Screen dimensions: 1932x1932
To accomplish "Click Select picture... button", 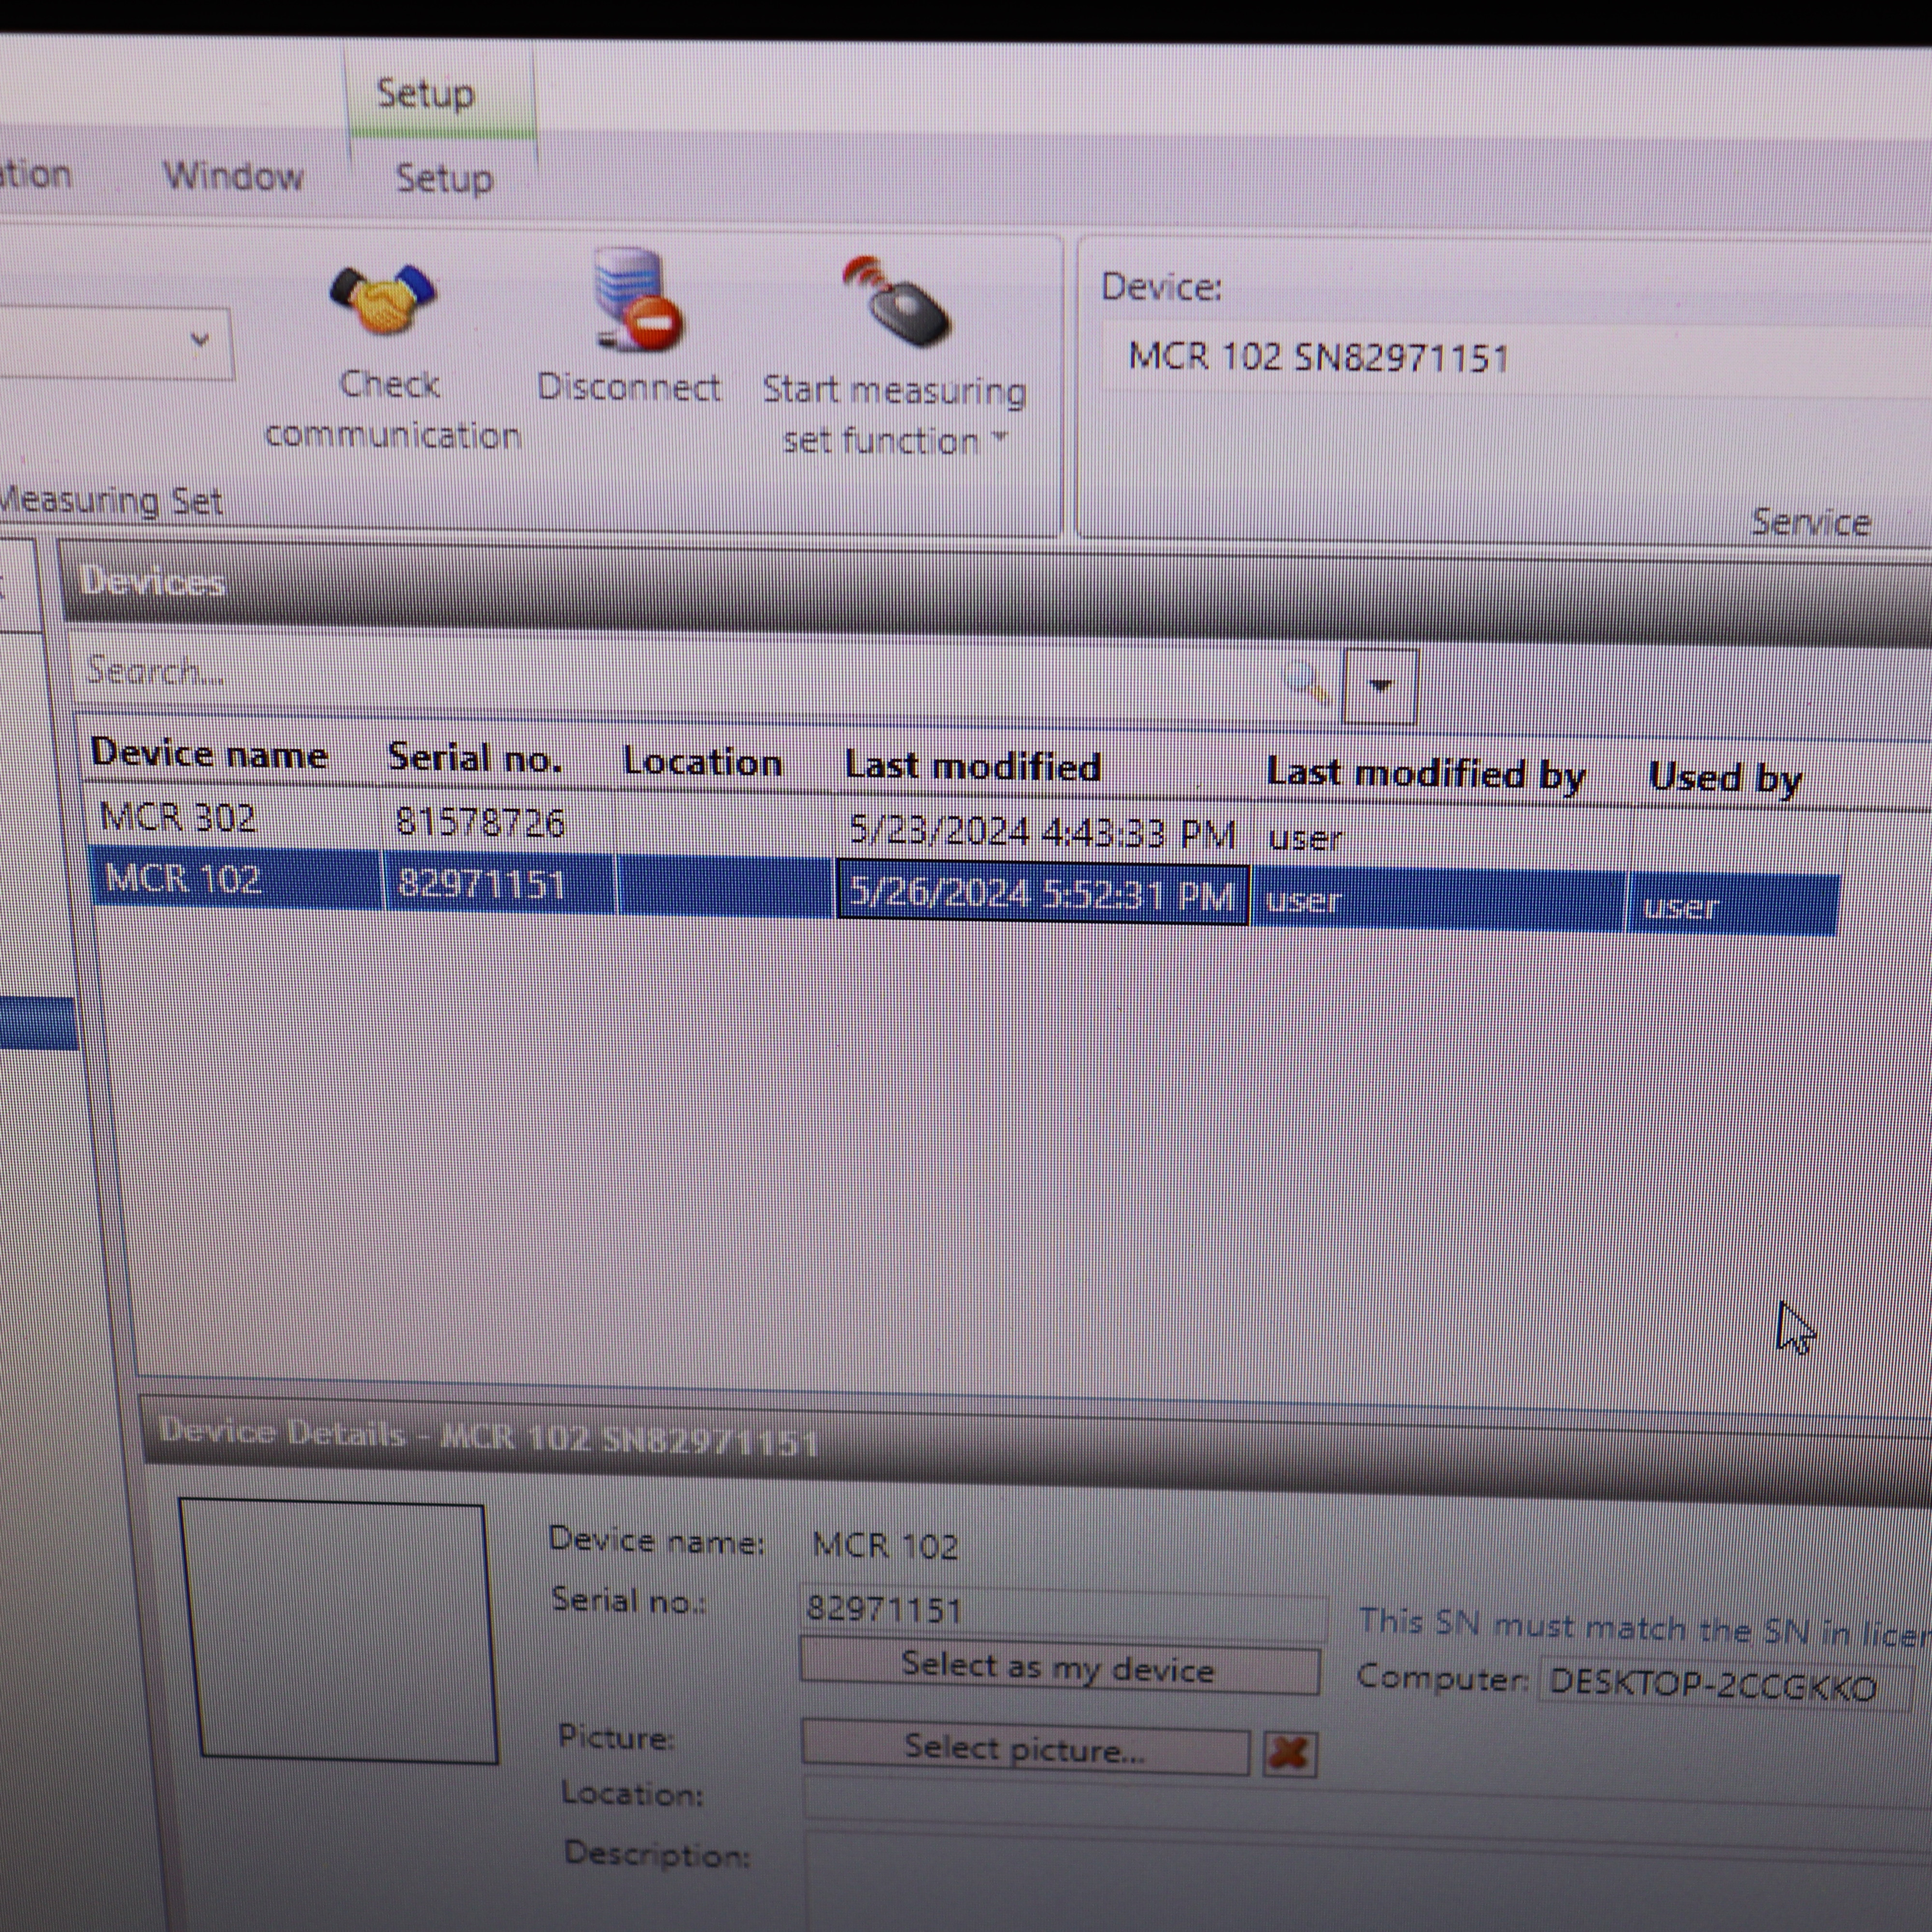I will (1025, 1748).
